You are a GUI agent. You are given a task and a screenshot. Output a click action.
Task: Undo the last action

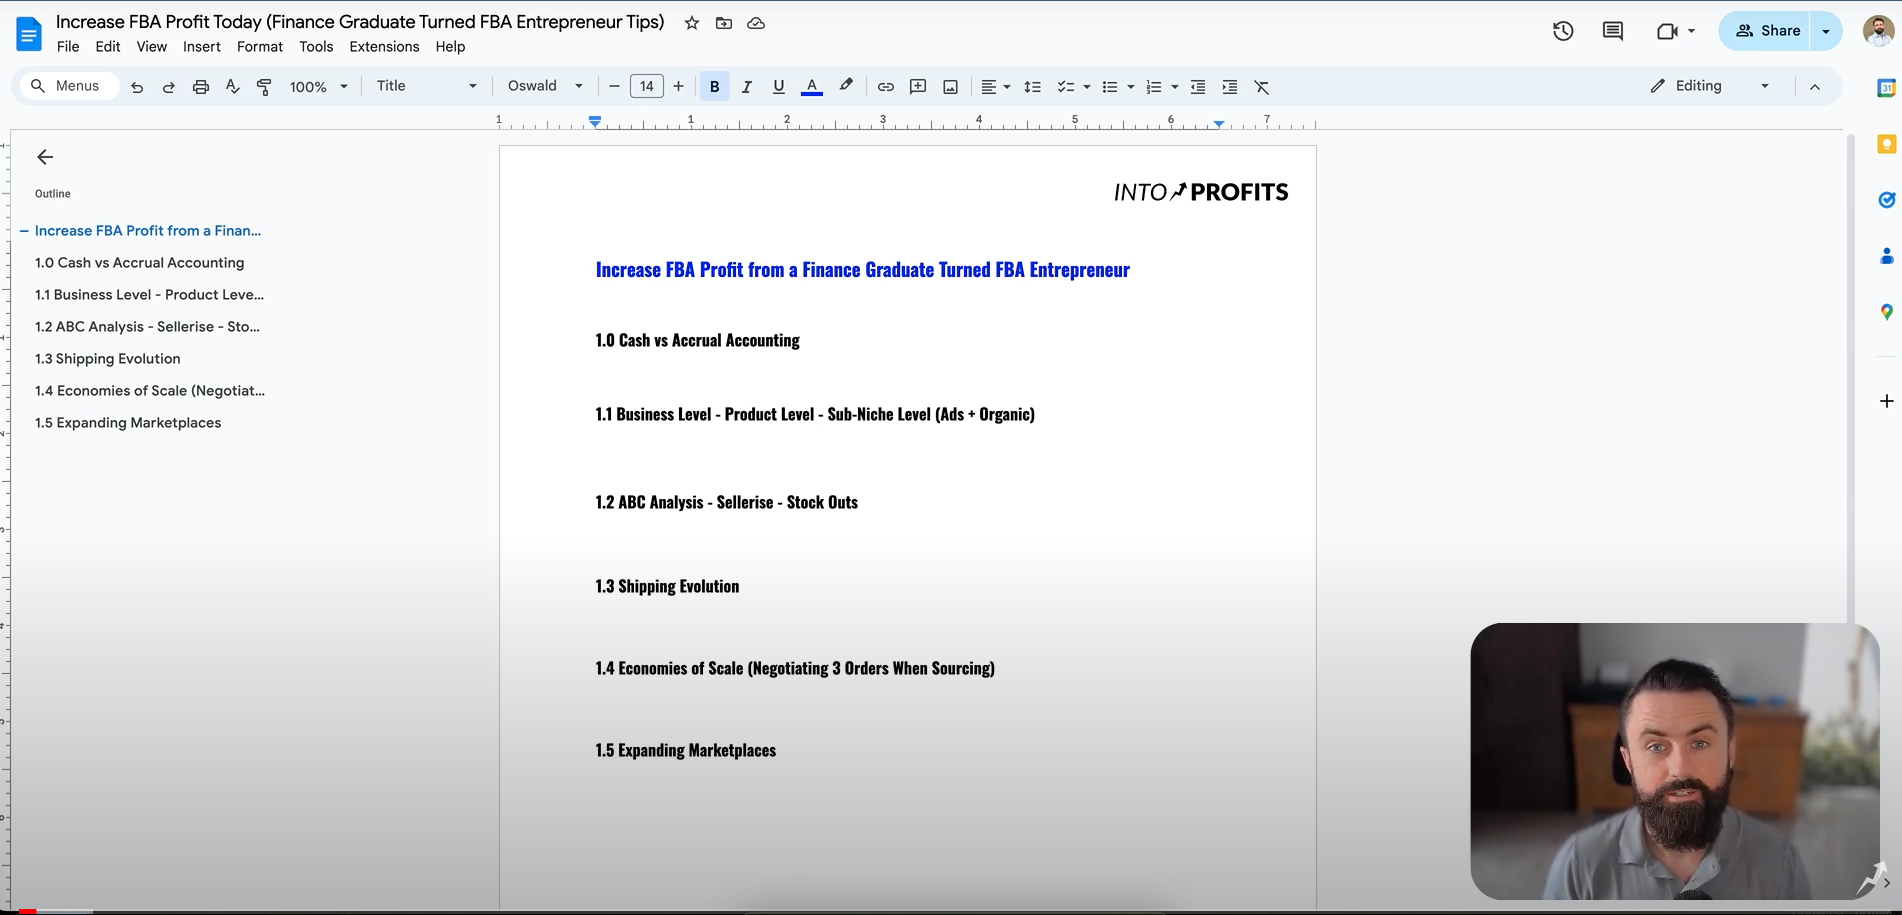point(137,87)
